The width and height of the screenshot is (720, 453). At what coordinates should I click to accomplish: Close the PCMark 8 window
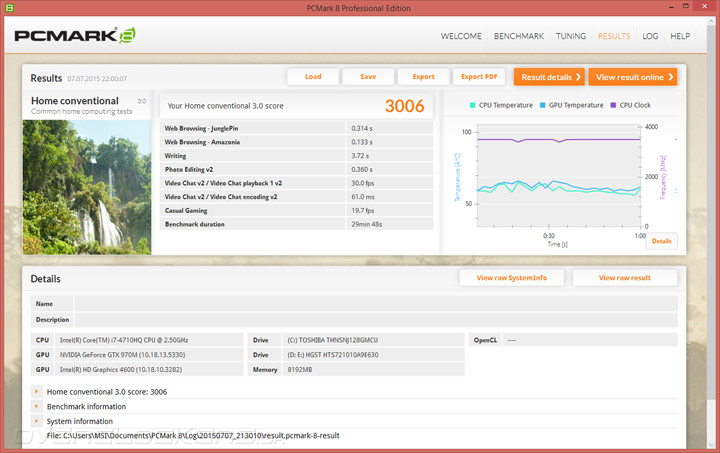[704, 6]
